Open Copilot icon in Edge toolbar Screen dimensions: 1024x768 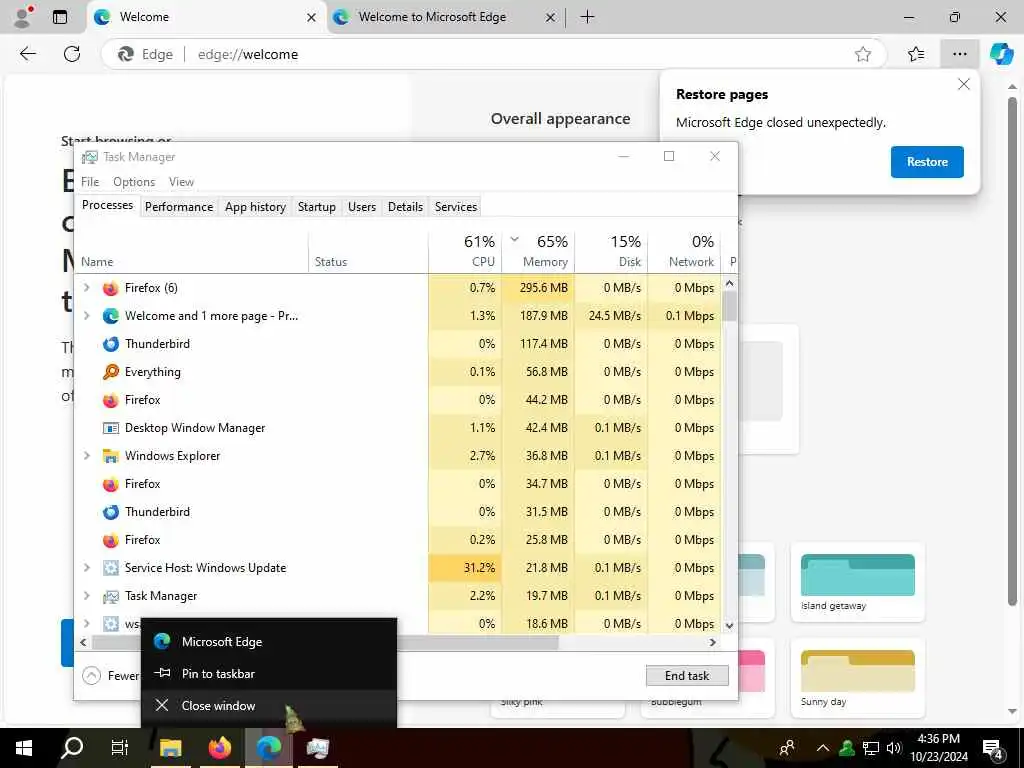tap(1001, 54)
